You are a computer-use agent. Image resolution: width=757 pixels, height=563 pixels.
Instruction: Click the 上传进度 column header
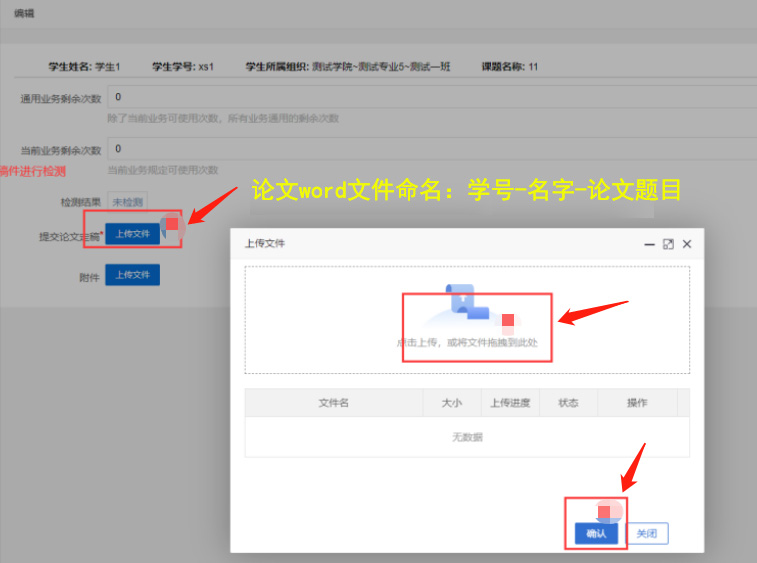click(510, 403)
